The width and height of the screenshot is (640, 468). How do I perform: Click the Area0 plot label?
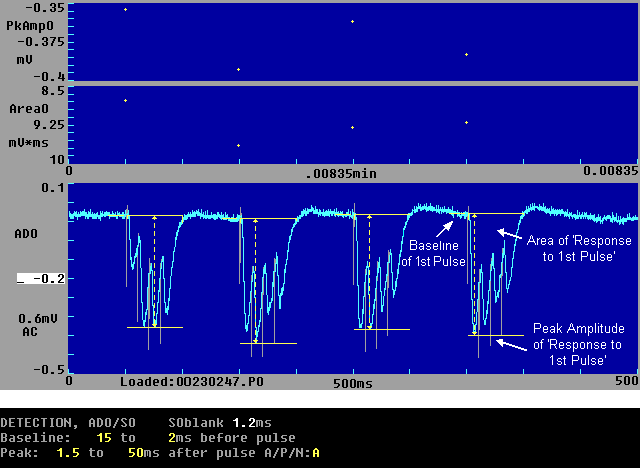(x=22, y=107)
